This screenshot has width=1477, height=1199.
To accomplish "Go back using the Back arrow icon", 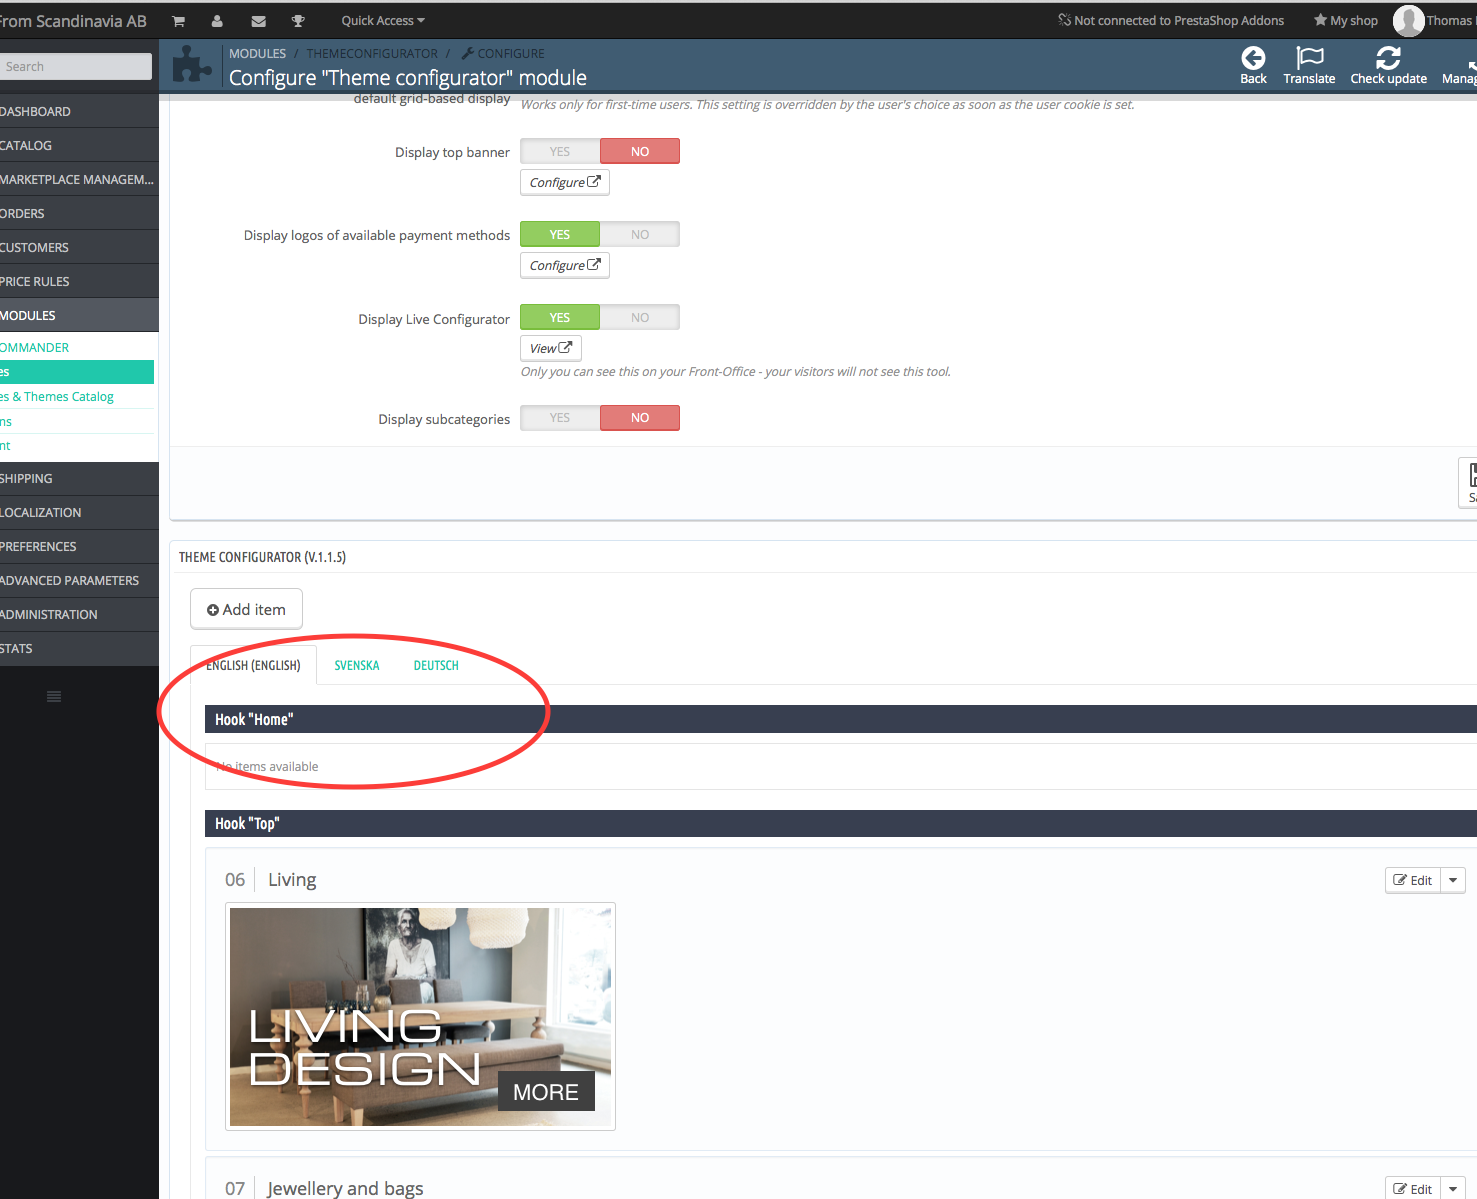I will click(1253, 58).
